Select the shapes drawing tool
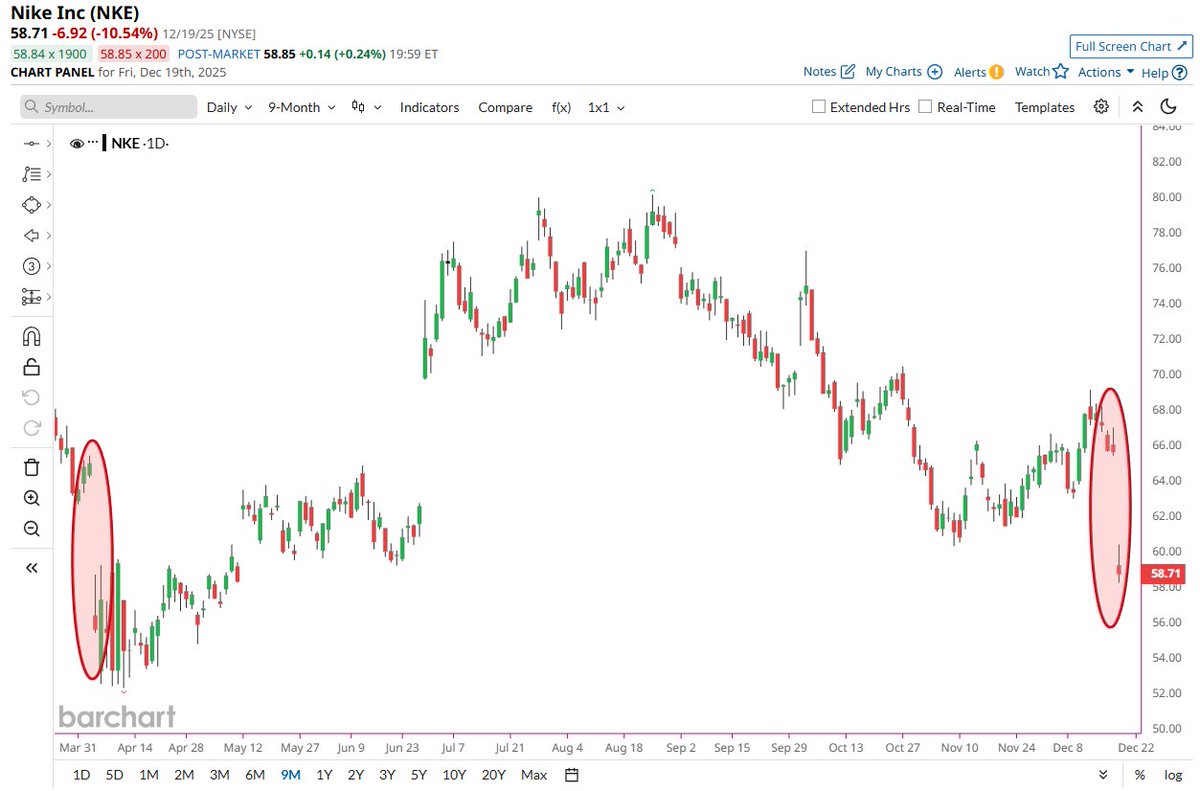 coord(30,204)
